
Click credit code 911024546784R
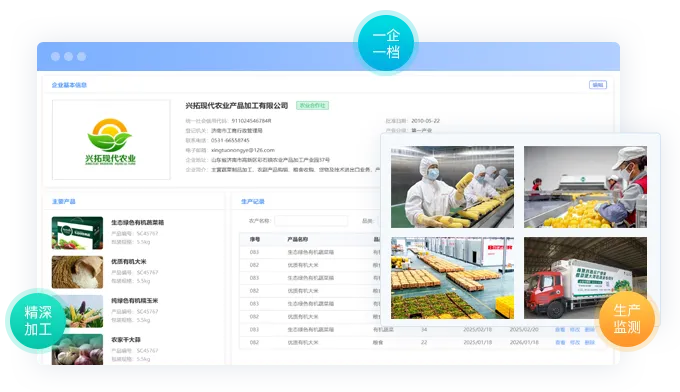pyautogui.click(x=251, y=121)
